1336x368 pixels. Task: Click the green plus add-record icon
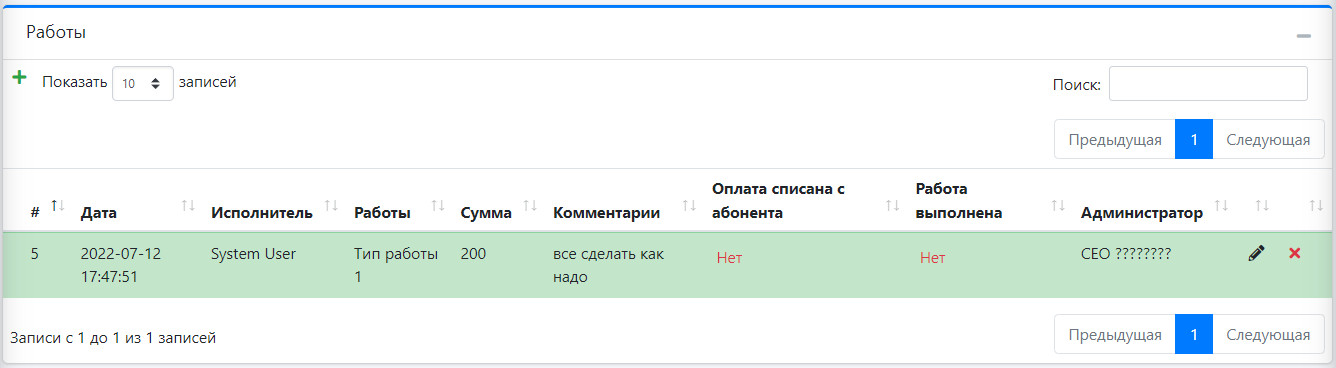19,77
